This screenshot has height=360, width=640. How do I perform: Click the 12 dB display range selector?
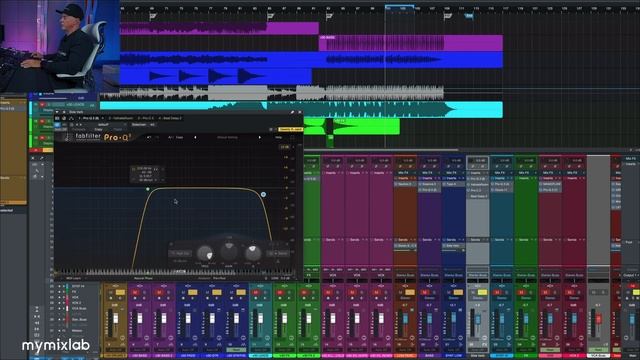point(285,147)
